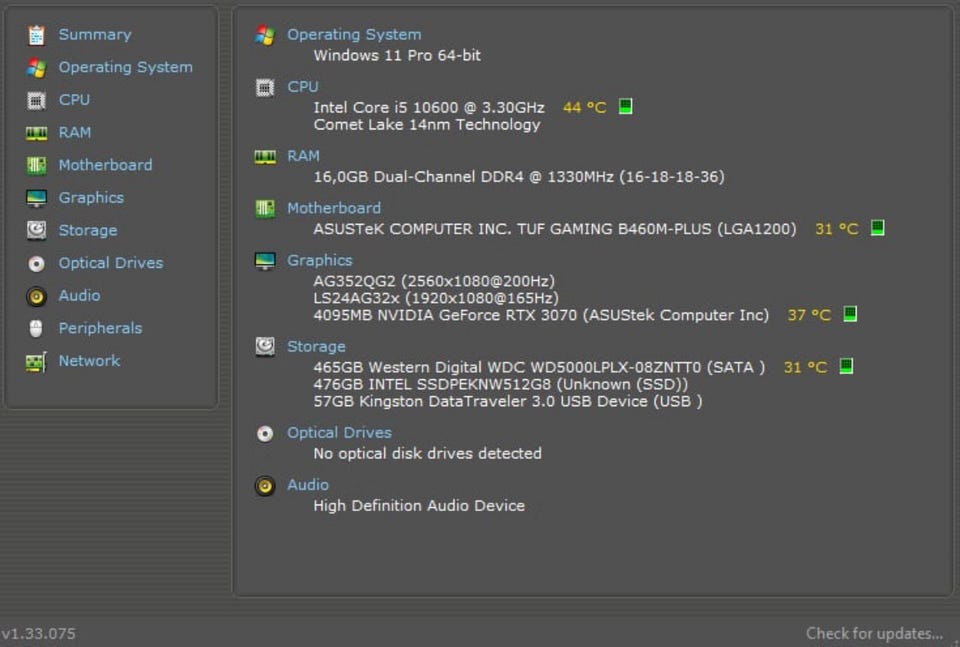The height and width of the screenshot is (647, 960).
Task: Open the Audio sidebar entry
Action: (79, 295)
